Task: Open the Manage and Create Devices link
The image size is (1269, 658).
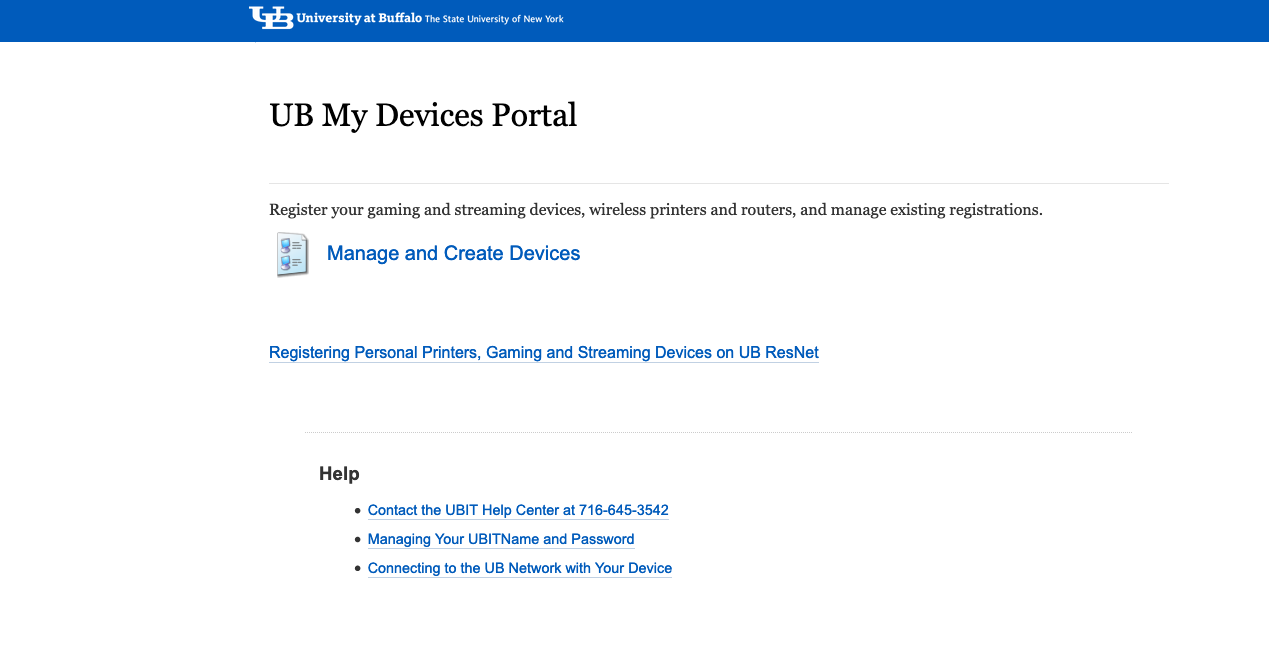Action: (x=453, y=254)
